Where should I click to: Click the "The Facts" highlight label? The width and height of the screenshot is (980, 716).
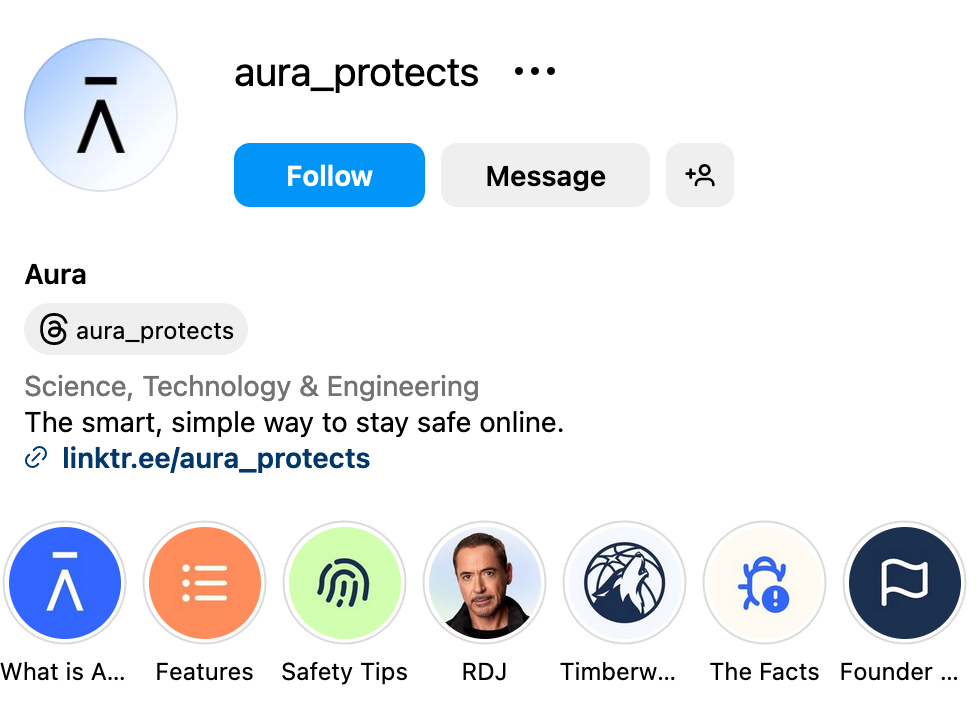[x=764, y=672]
